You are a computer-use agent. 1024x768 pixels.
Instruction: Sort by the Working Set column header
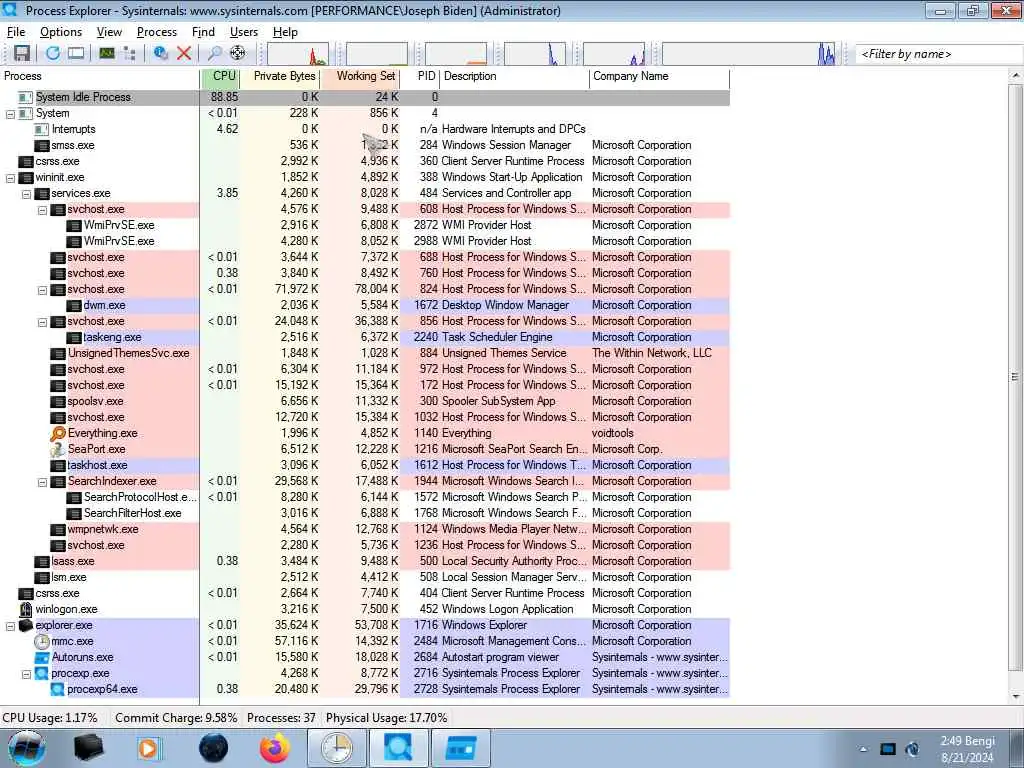(360, 76)
